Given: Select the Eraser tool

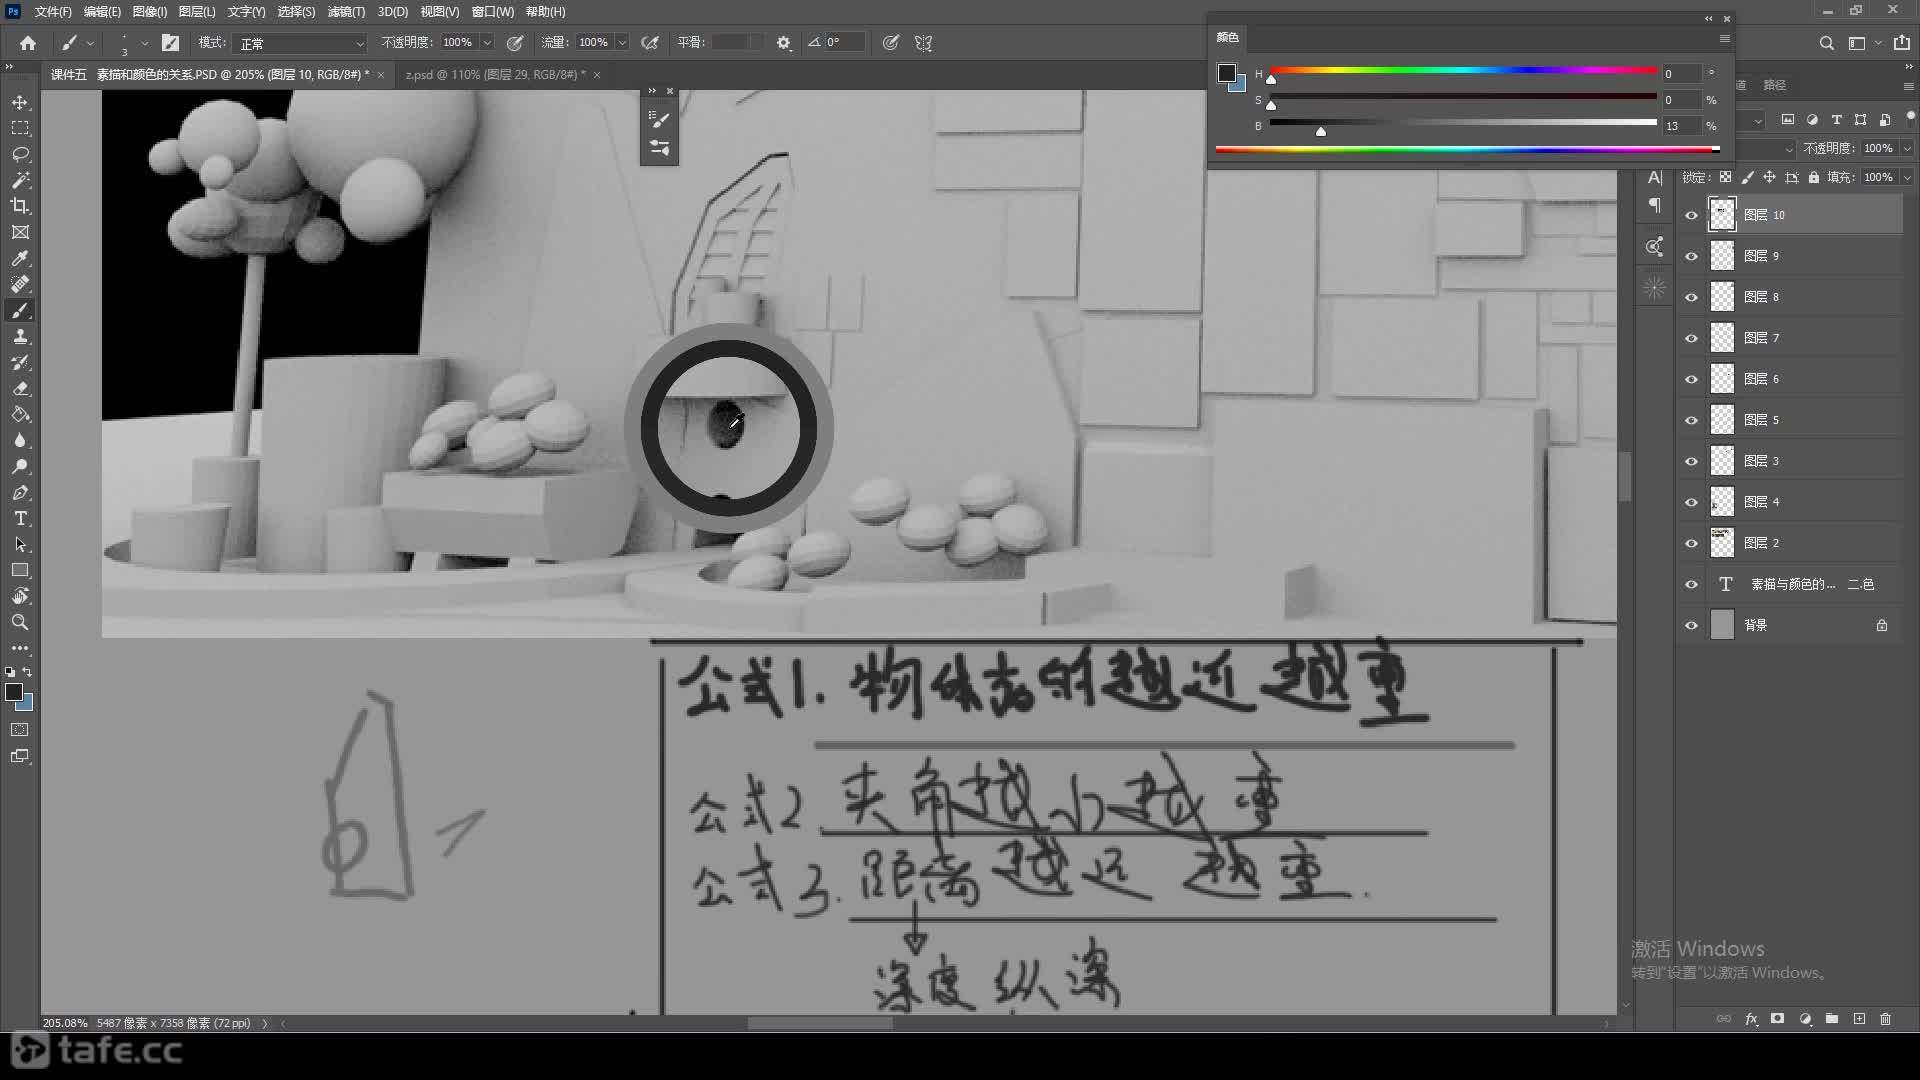Looking at the screenshot, I should [20, 389].
